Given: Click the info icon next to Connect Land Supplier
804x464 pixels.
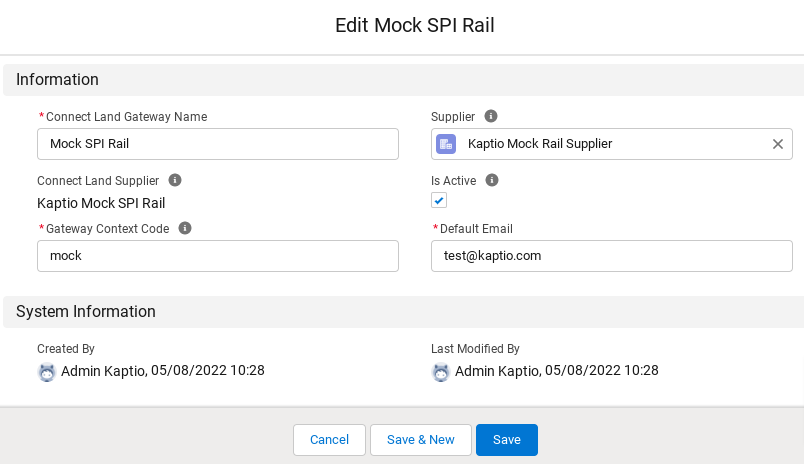Looking at the screenshot, I should tap(175, 180).
